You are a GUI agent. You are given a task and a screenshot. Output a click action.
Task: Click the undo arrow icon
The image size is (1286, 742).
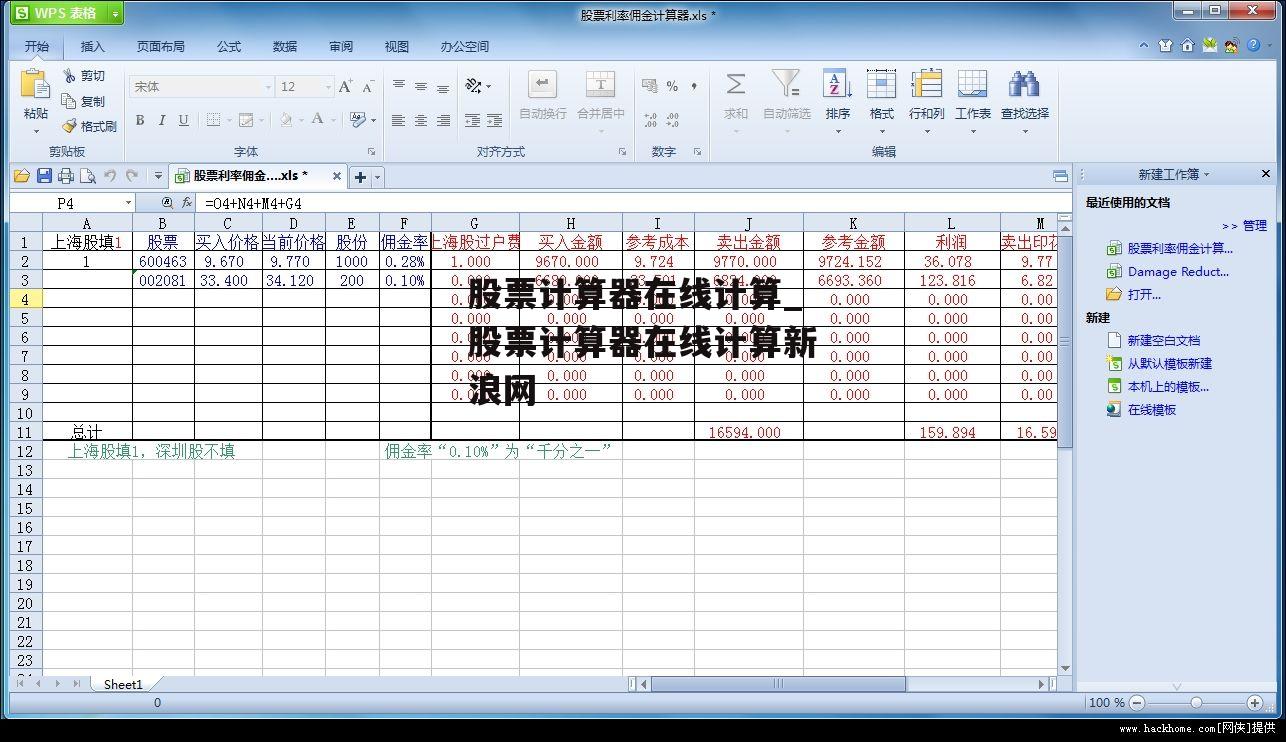pyautogui.click(x=110, y=176)
